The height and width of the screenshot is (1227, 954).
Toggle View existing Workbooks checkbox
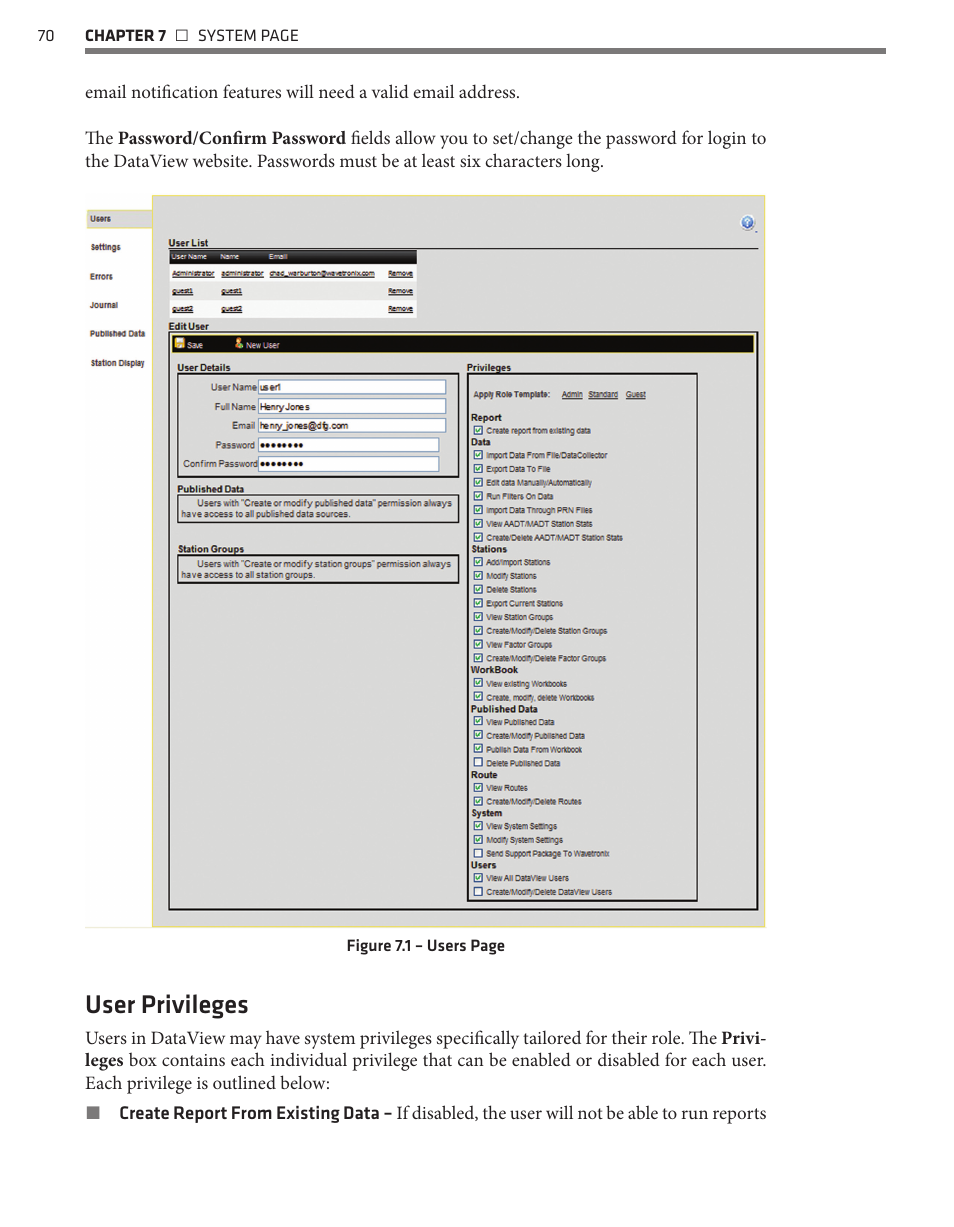tap(479, 683)
